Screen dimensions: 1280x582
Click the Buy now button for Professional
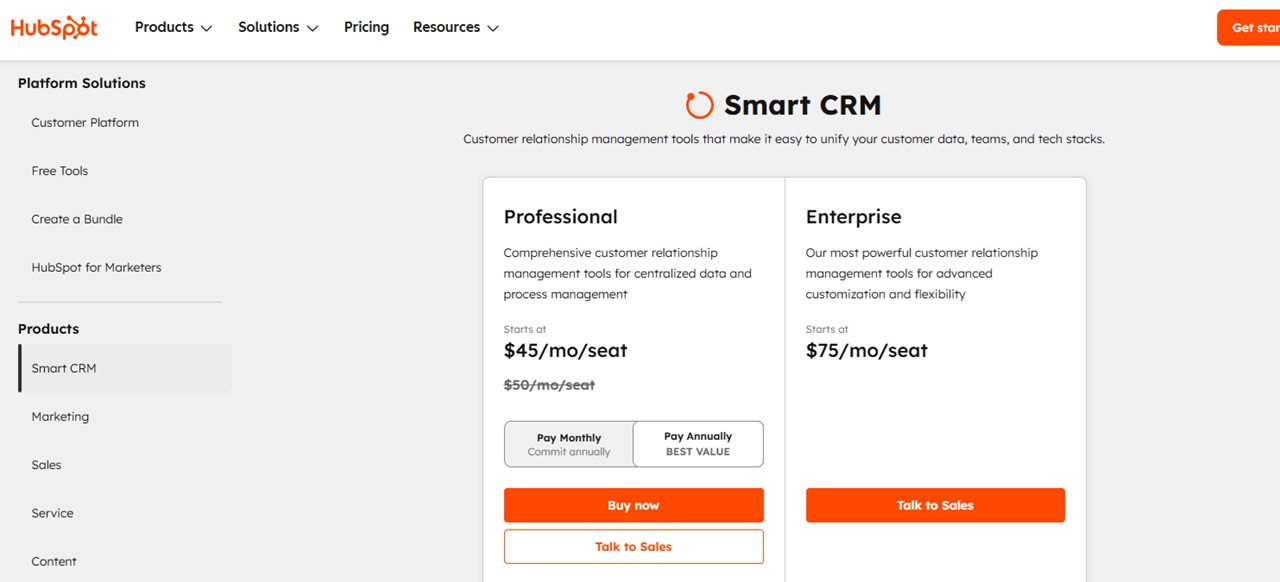click(x=633, y=505)
